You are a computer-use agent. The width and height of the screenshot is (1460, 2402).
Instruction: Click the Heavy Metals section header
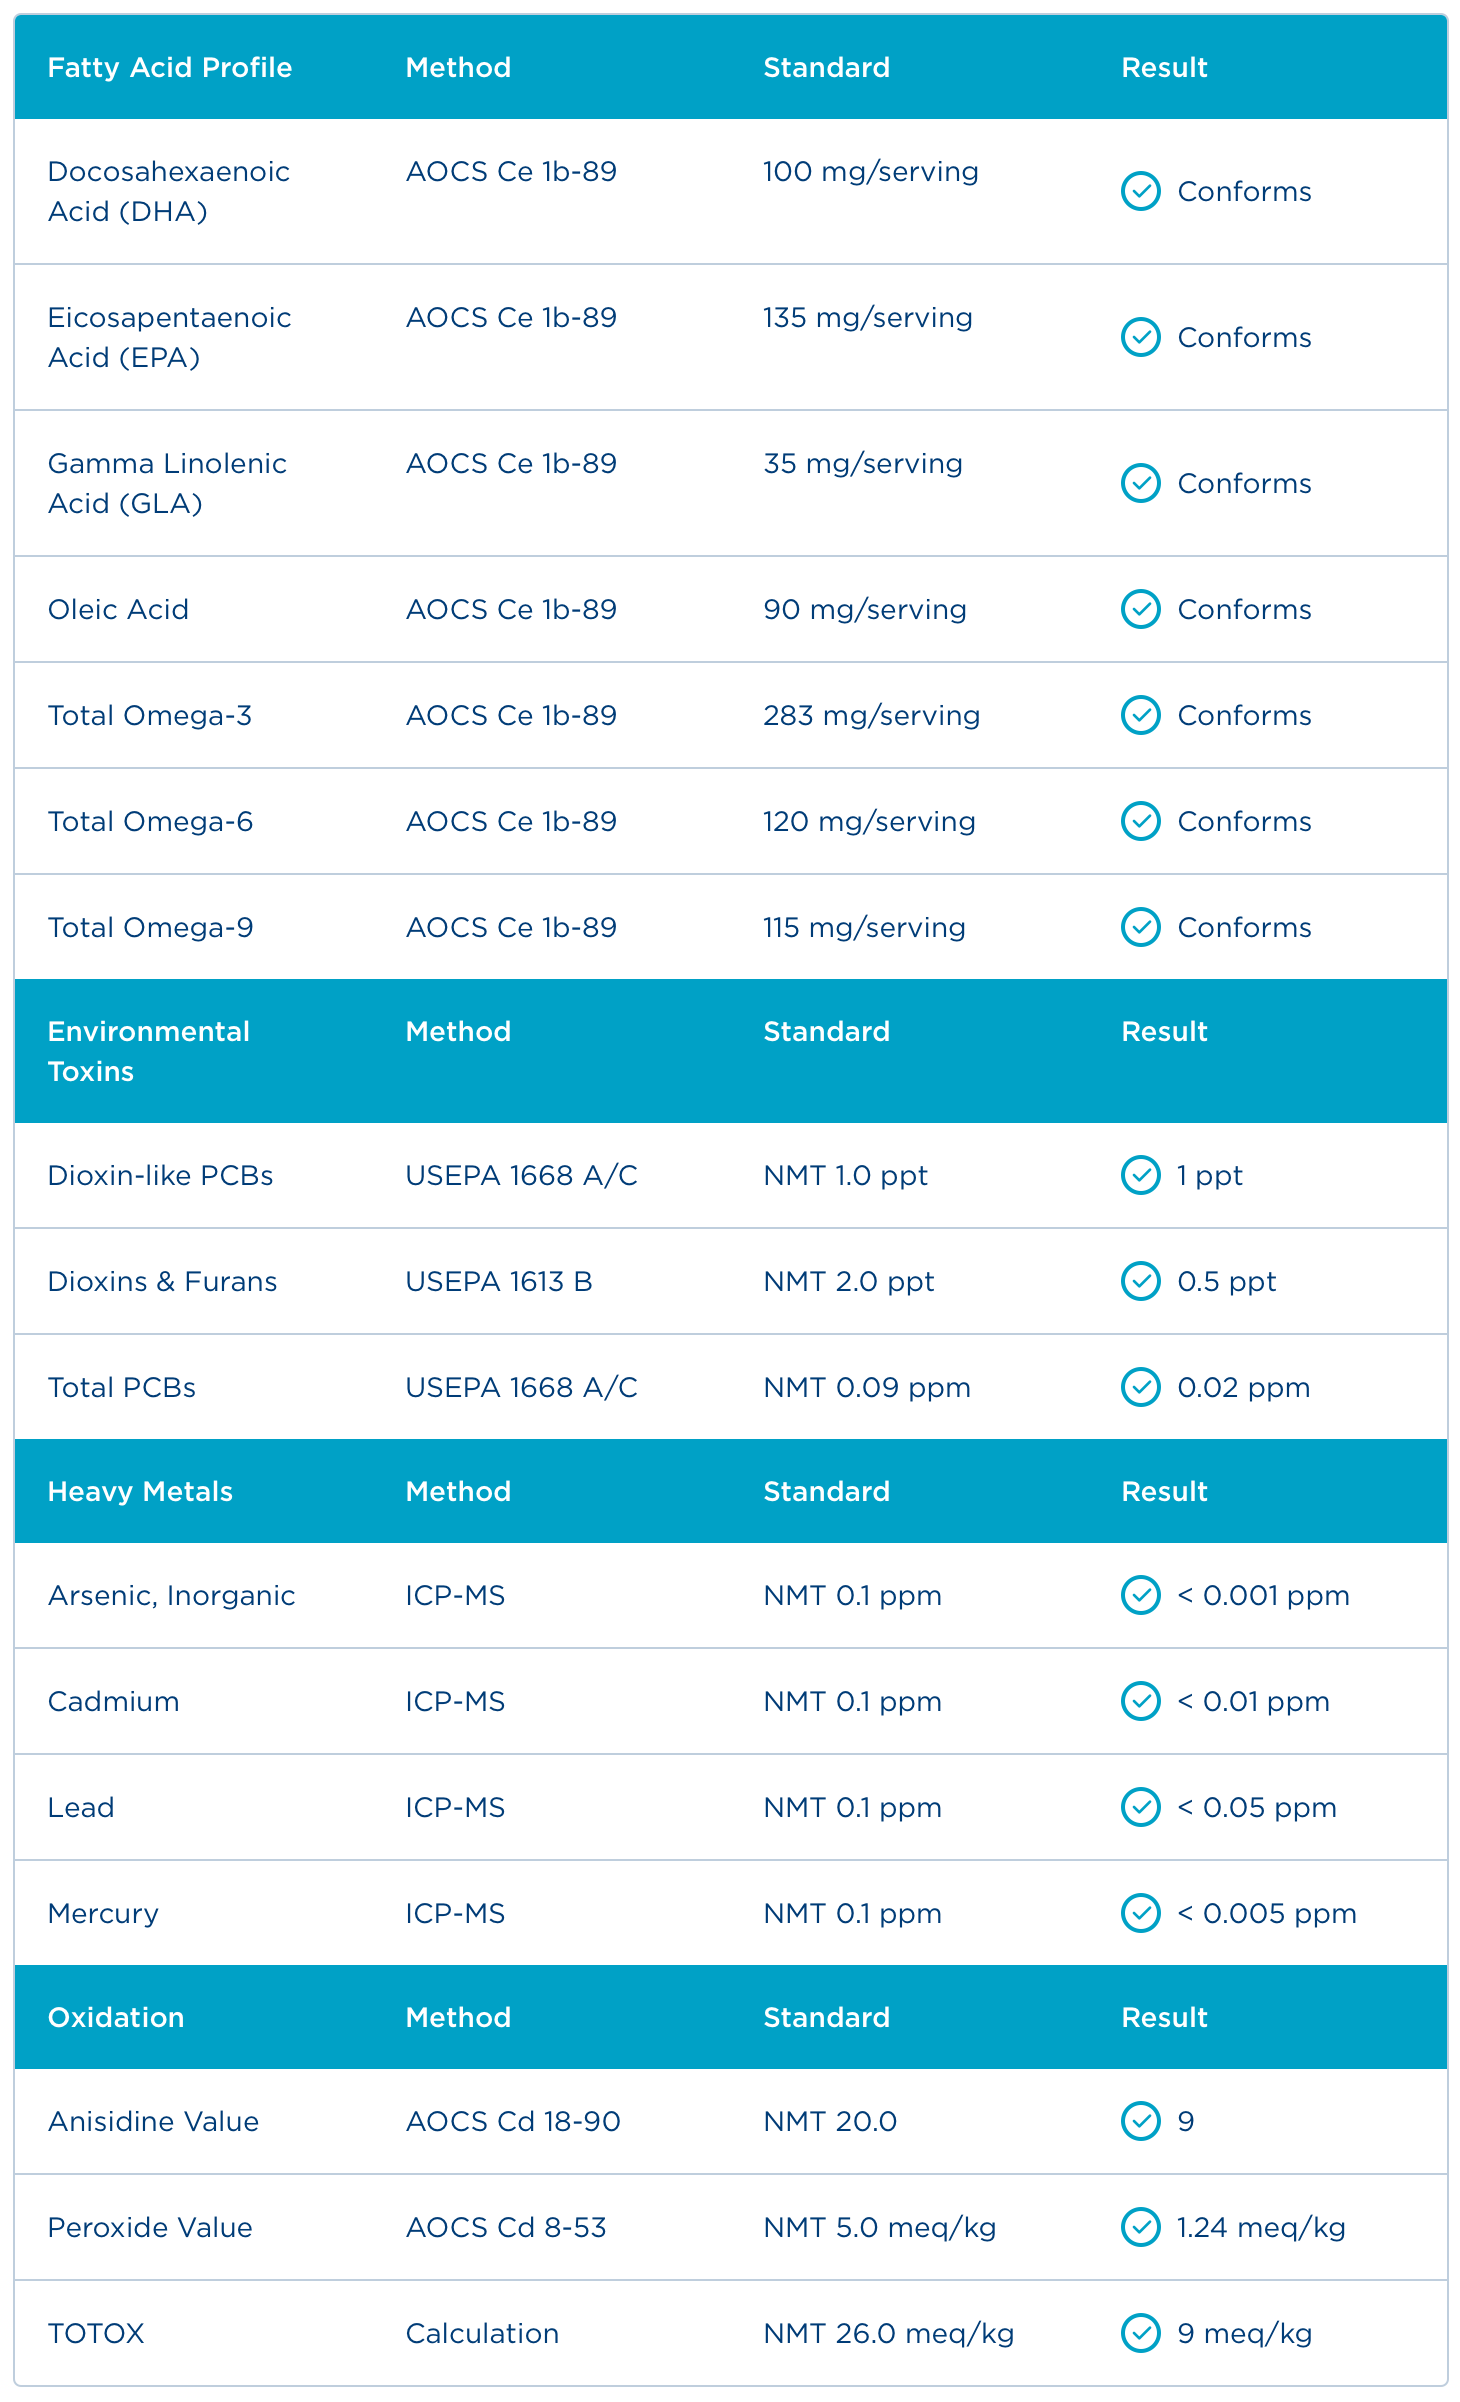click(x=140, y=1491)
